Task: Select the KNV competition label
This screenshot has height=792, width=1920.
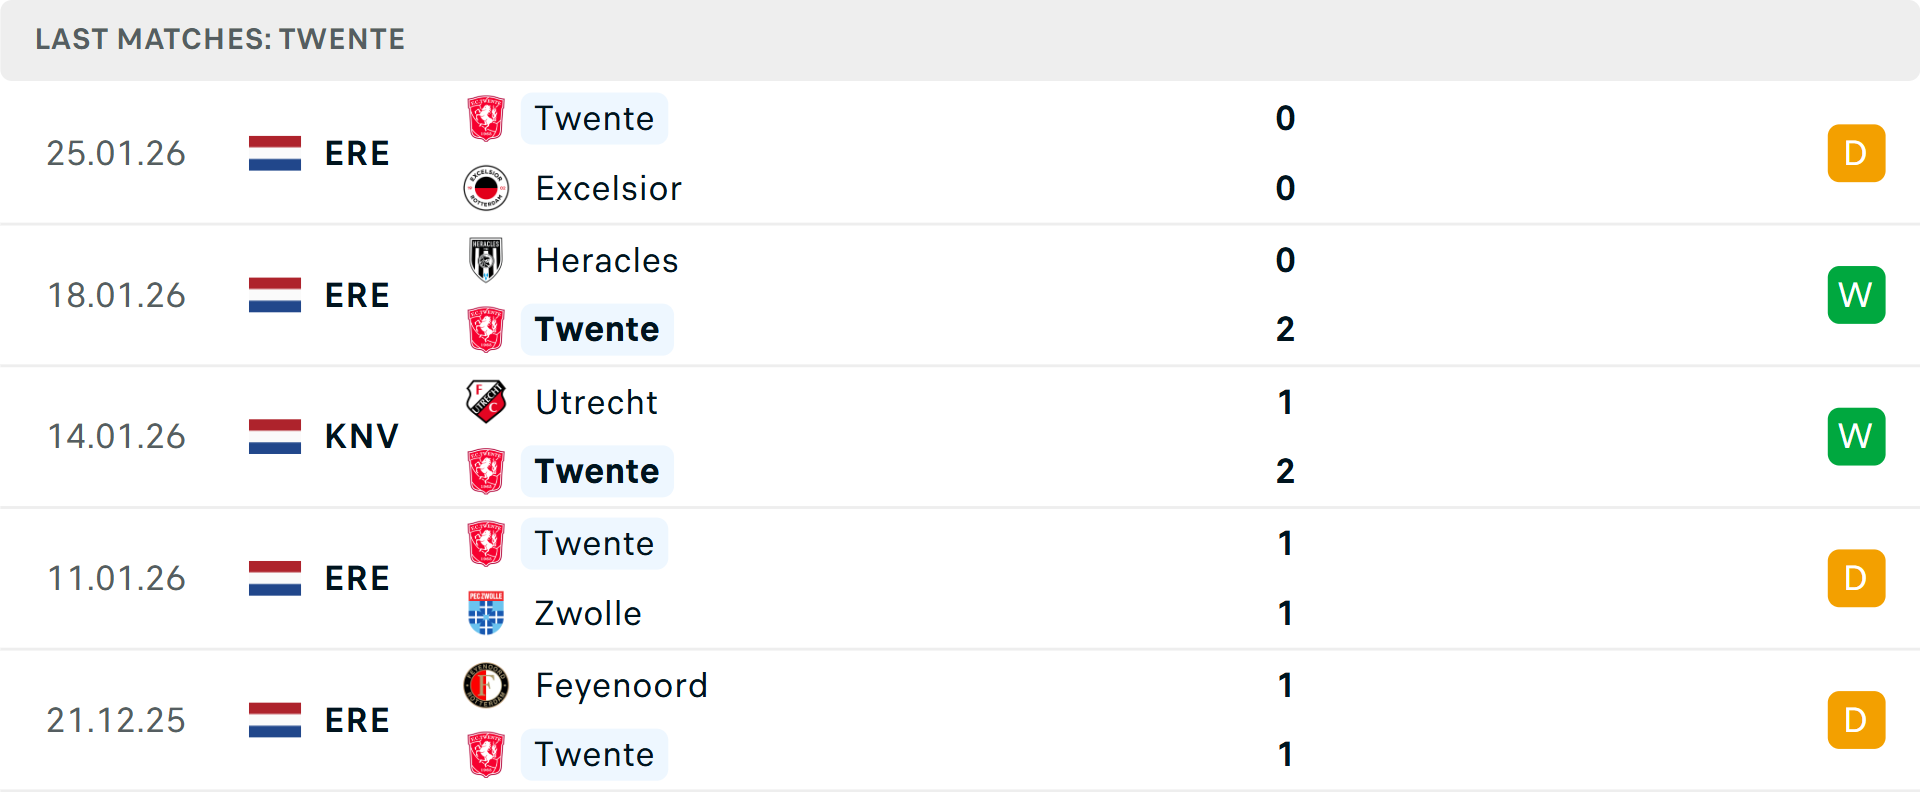Action: pyautogui.click(x=361, y=437)
